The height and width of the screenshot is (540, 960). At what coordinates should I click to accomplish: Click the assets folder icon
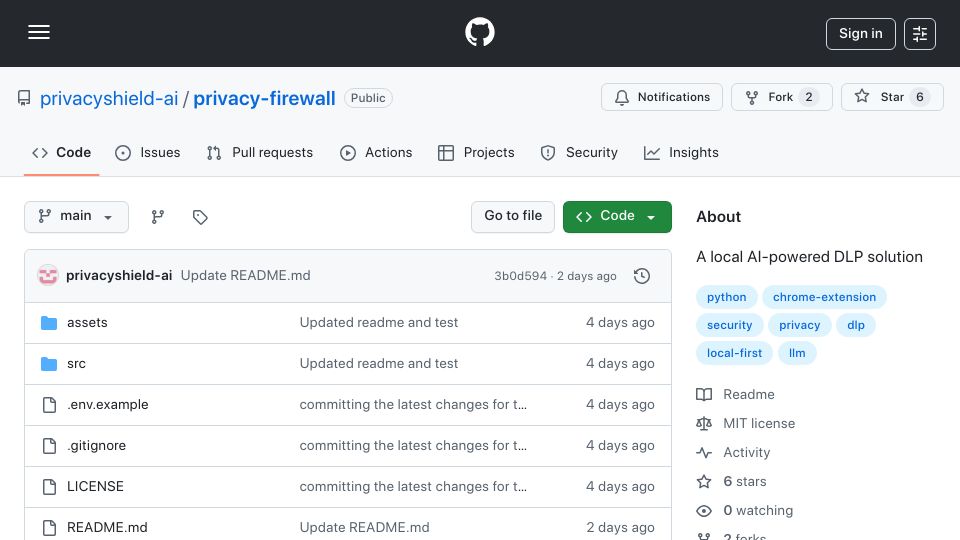click(x=49, y=323)
